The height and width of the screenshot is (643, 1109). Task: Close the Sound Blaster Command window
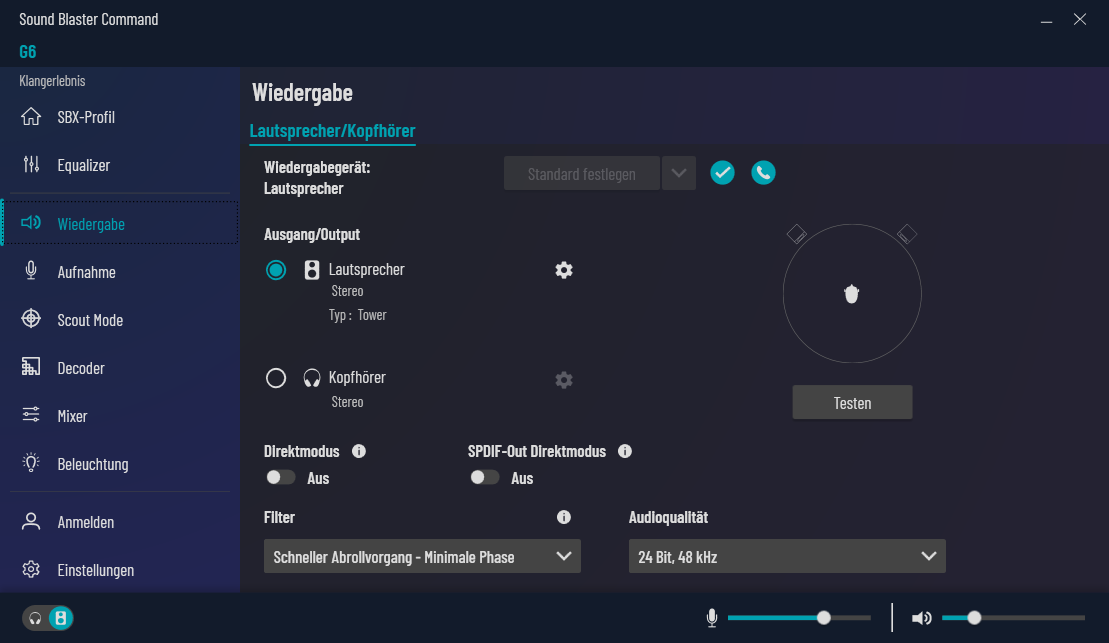[x=1079, y=19]
